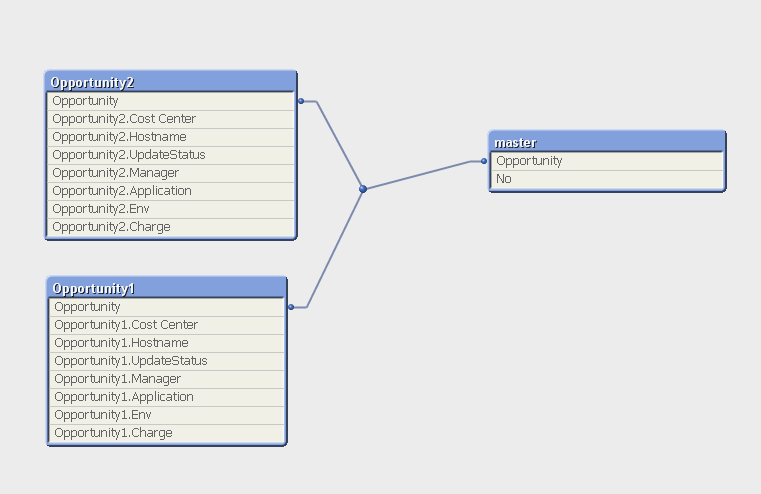Screen dimensions: 761x494
Task: Click Opportunity field in master table
Action: [x=607, y=161]
